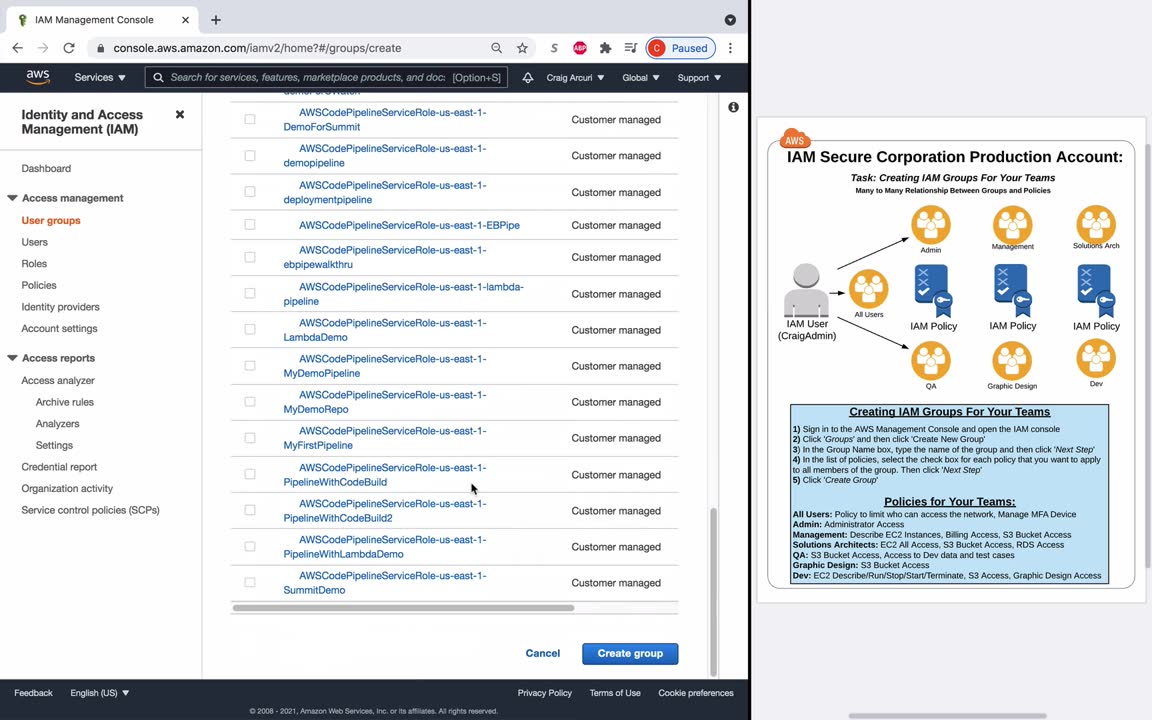This screenshot has width=1152, height=720.
Task: Open the AWS notifications bell icon
Action: tap(528, 77)
